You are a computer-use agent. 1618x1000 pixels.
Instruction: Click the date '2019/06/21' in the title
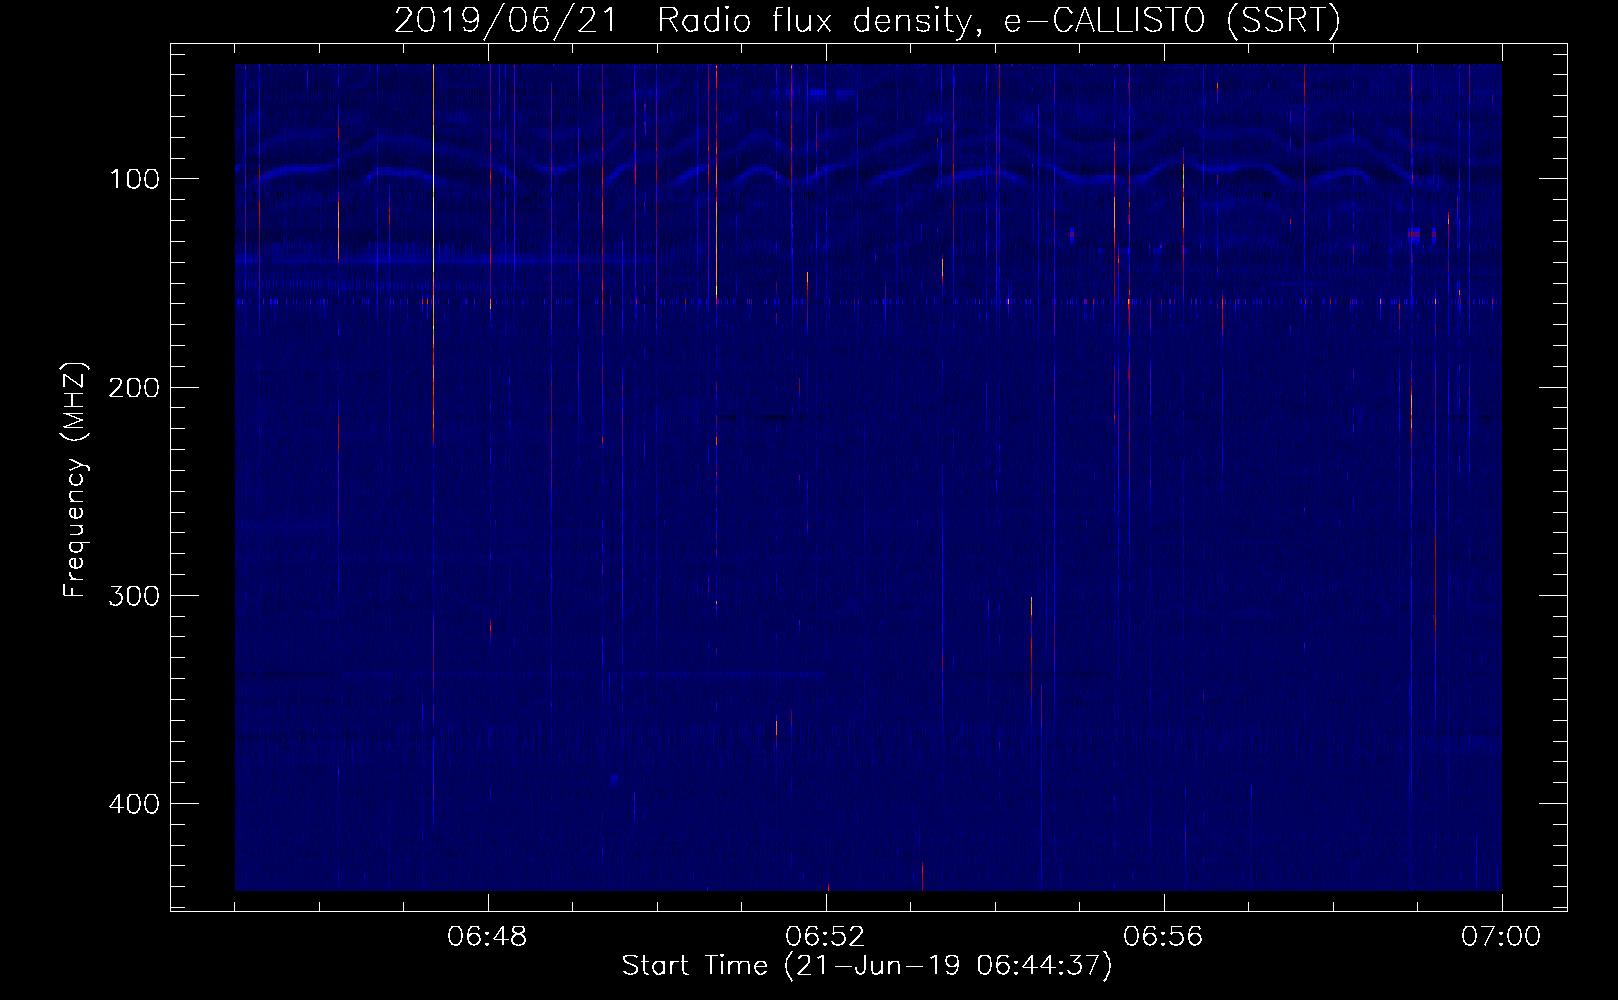click(x=505, y=21)
